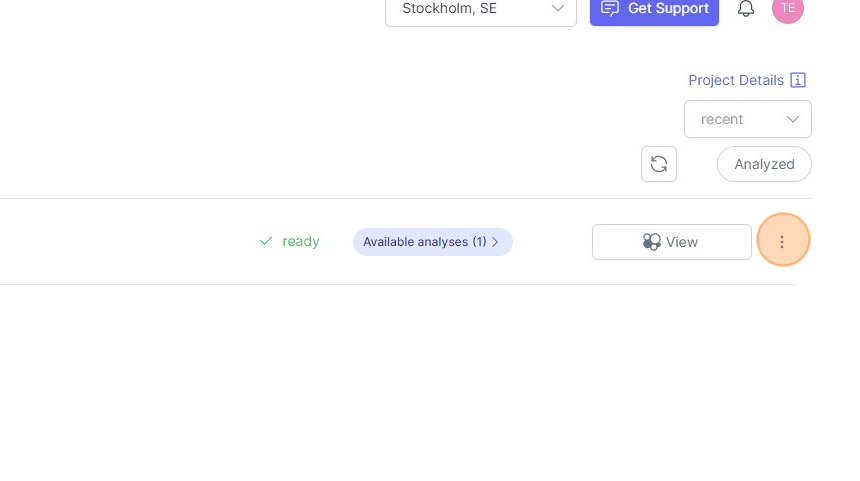
Task: Open the notifications bell
Action: click(745, 8)
